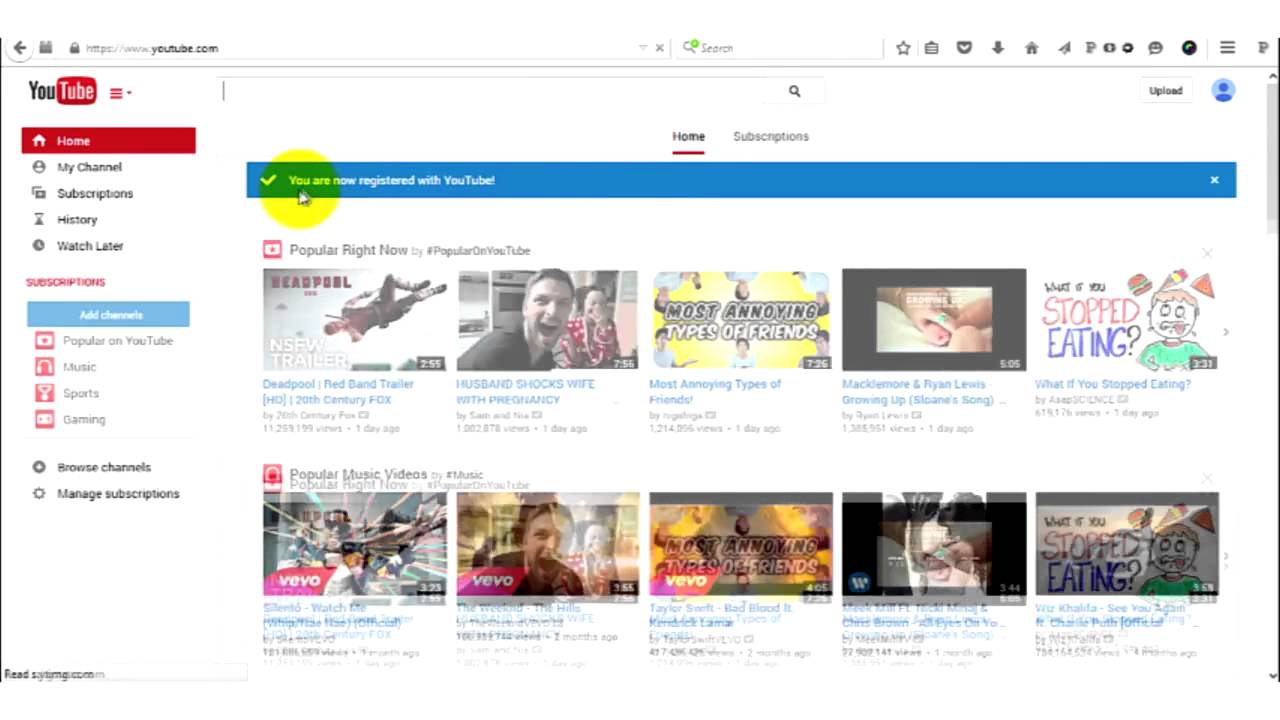Click the Music channel icon in sidebar
1280x720 pixels.
[44, 367]
